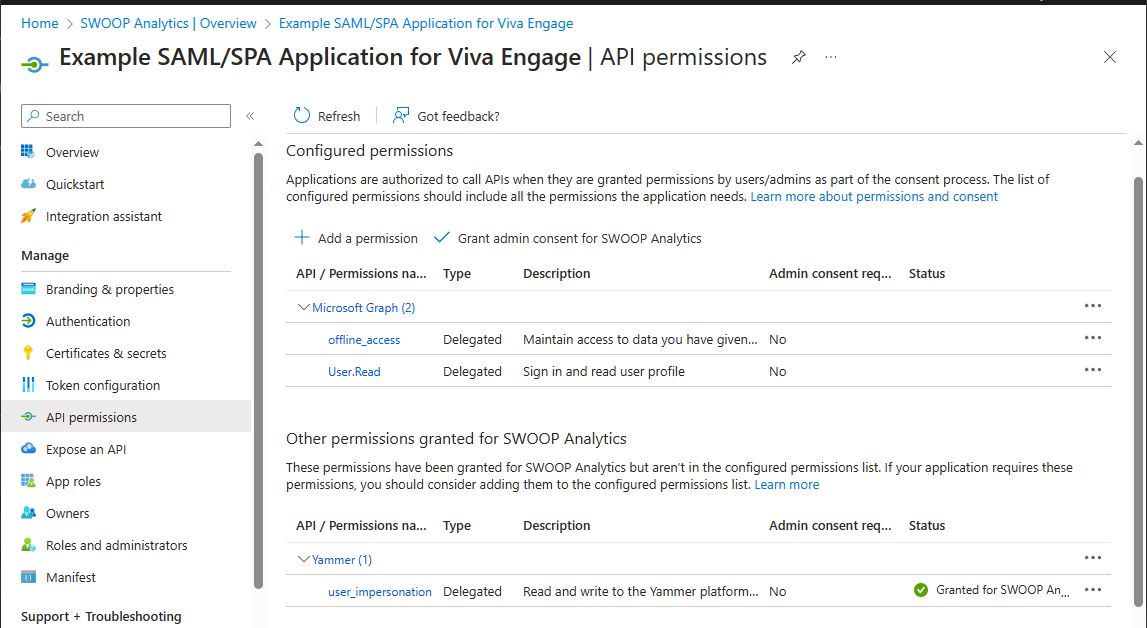The image size is (1147, 628).
Task: Open more options ellipsis for offline_access row
Action: pos(1093,338)
